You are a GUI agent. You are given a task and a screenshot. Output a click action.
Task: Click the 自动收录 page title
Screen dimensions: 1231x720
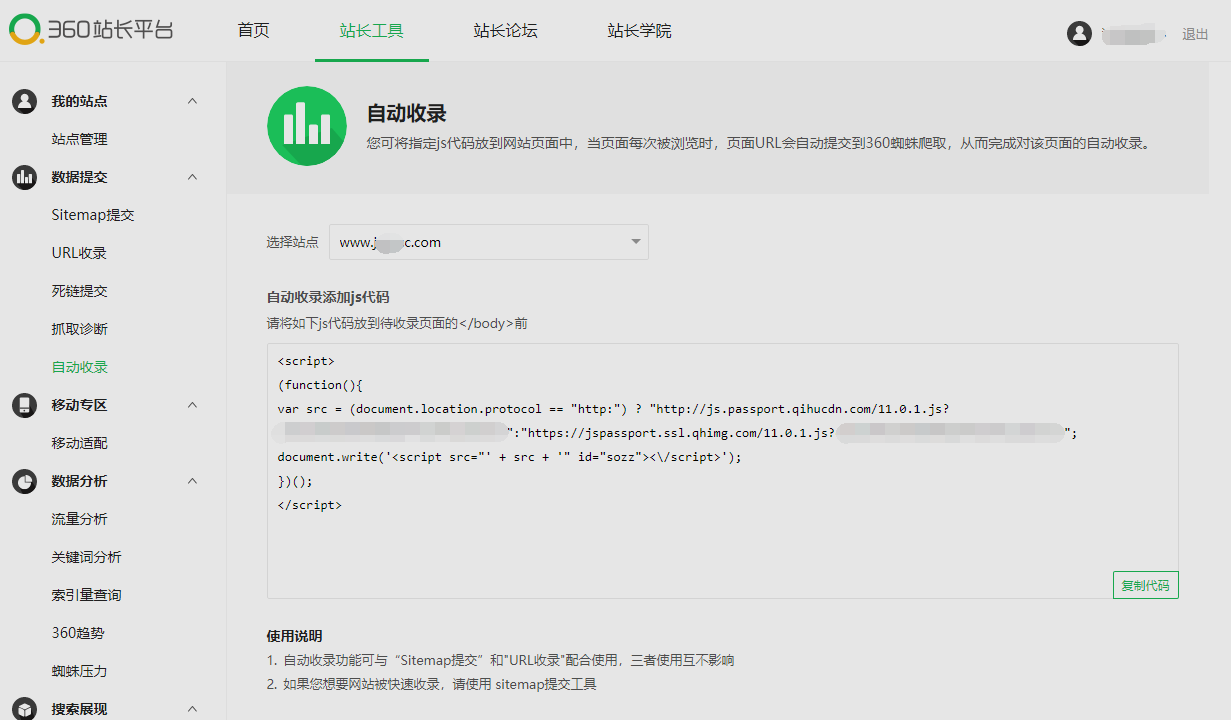[407, 113]
